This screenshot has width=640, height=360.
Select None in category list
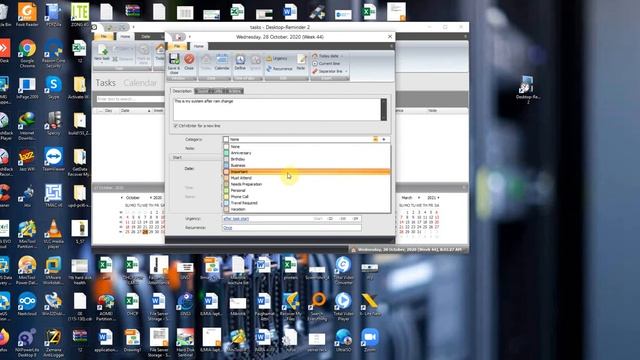tap(307, 147)
